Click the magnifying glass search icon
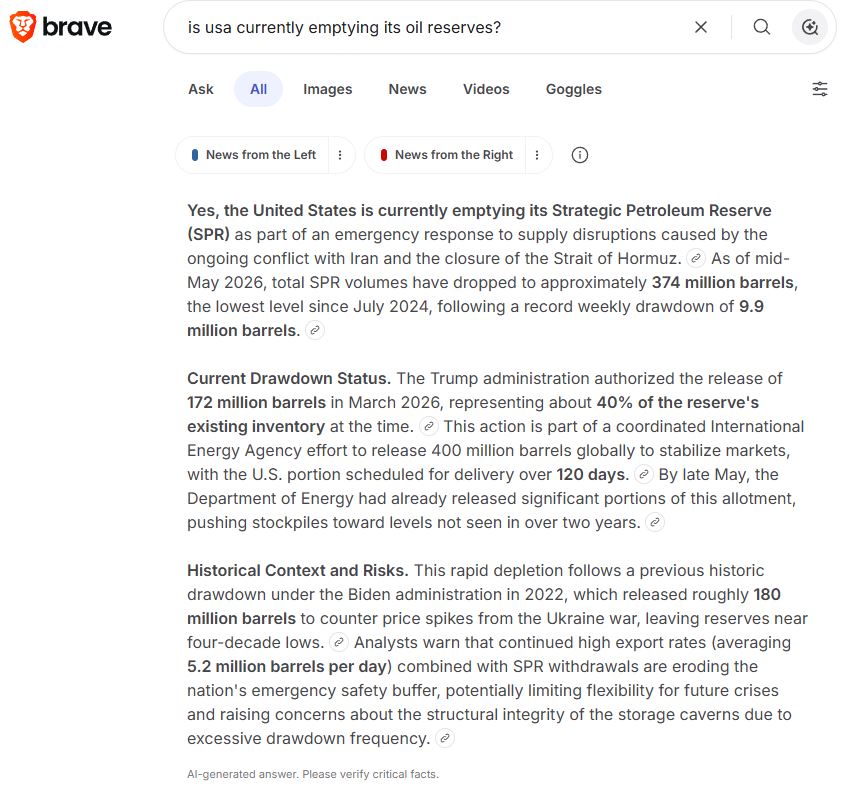861x787 pixels. [x=762, y=27]
